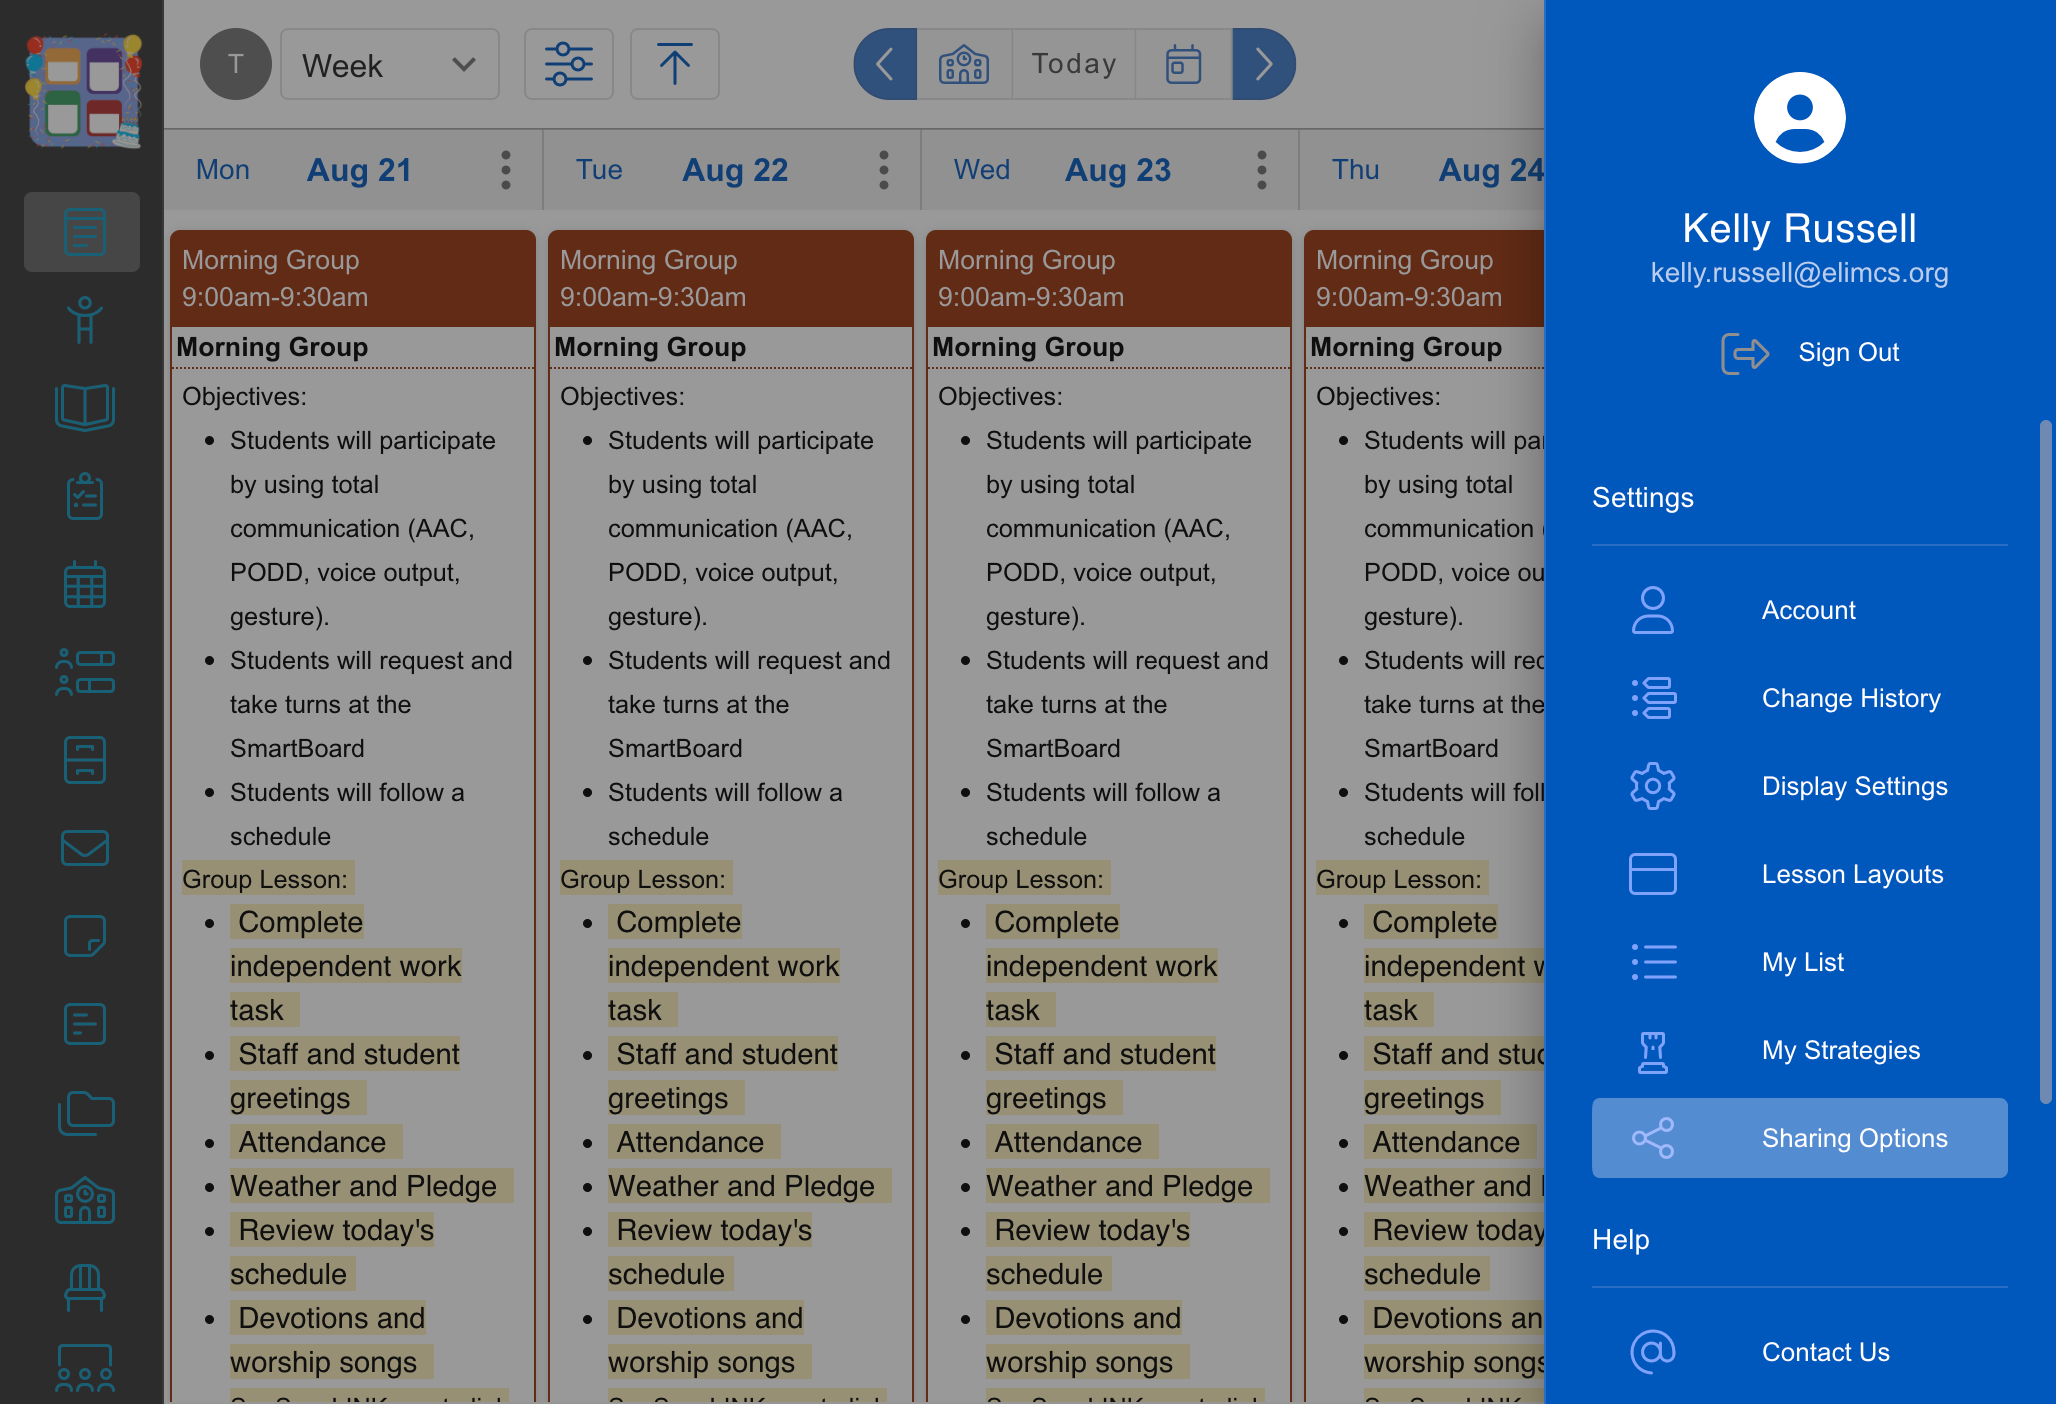The width and height of the screenshot is (2056, 1404).
Task: Open the Plans sidebar icon
Action: pyautogui.click(x=84, y=232)
